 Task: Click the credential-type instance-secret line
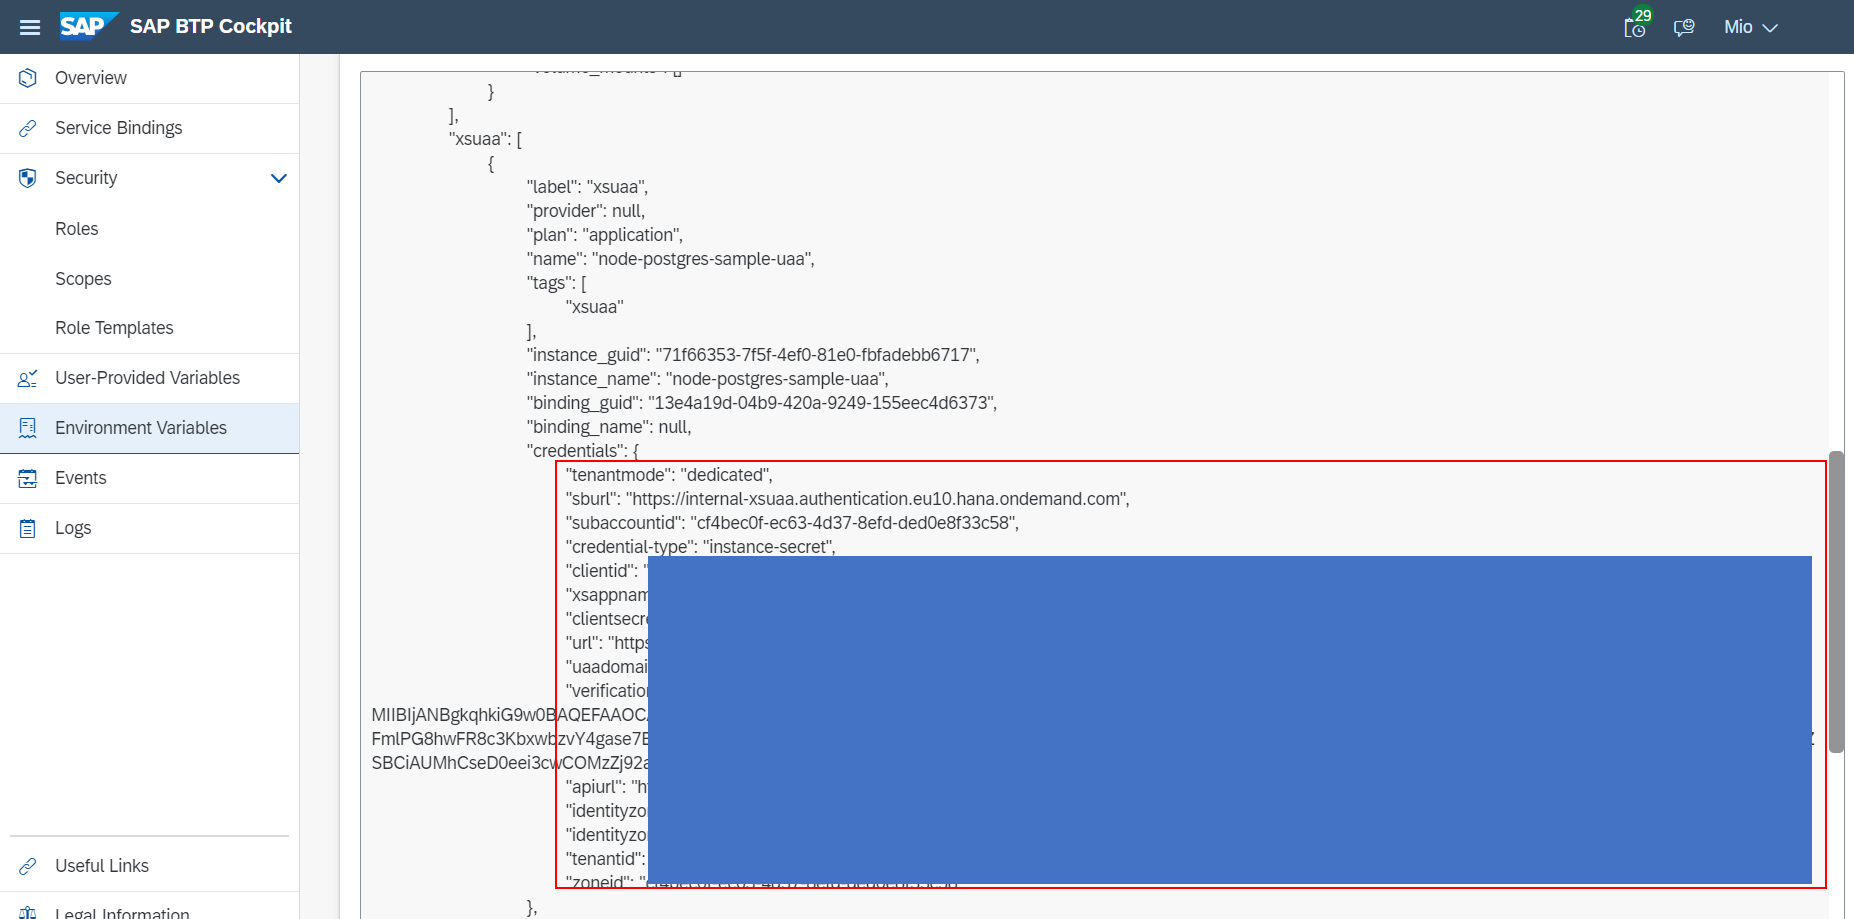pos(701,547)
